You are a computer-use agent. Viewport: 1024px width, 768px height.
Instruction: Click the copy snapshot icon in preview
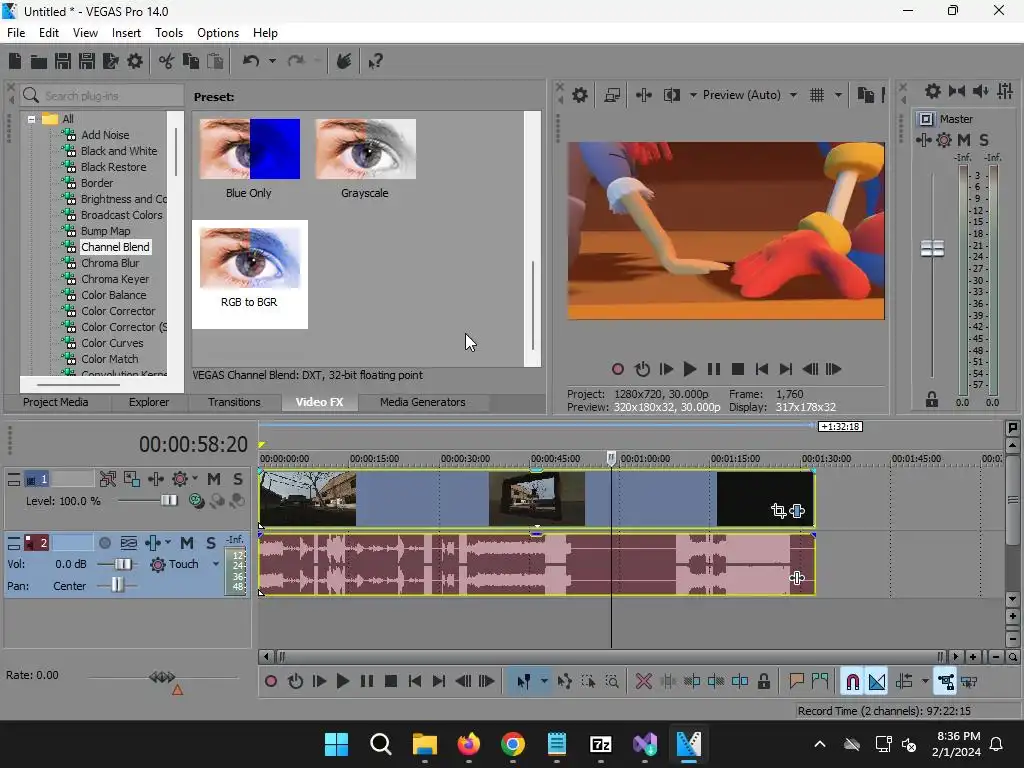865,95
